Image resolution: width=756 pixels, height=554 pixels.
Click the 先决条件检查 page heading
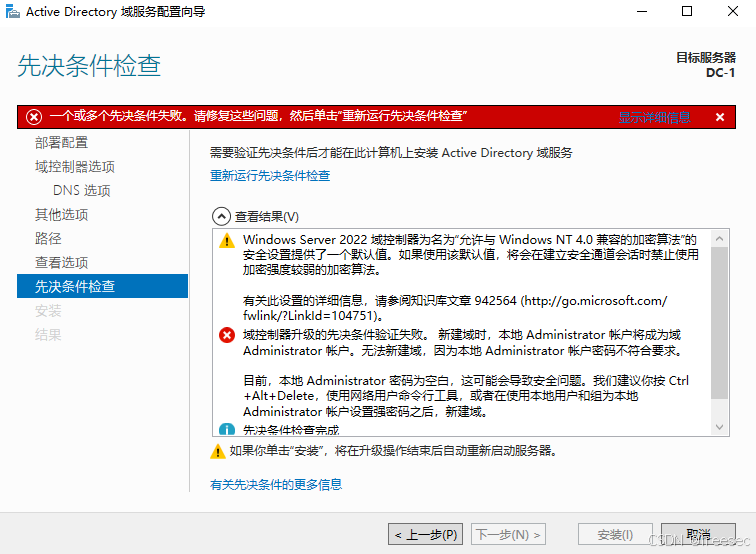(89, 66)
